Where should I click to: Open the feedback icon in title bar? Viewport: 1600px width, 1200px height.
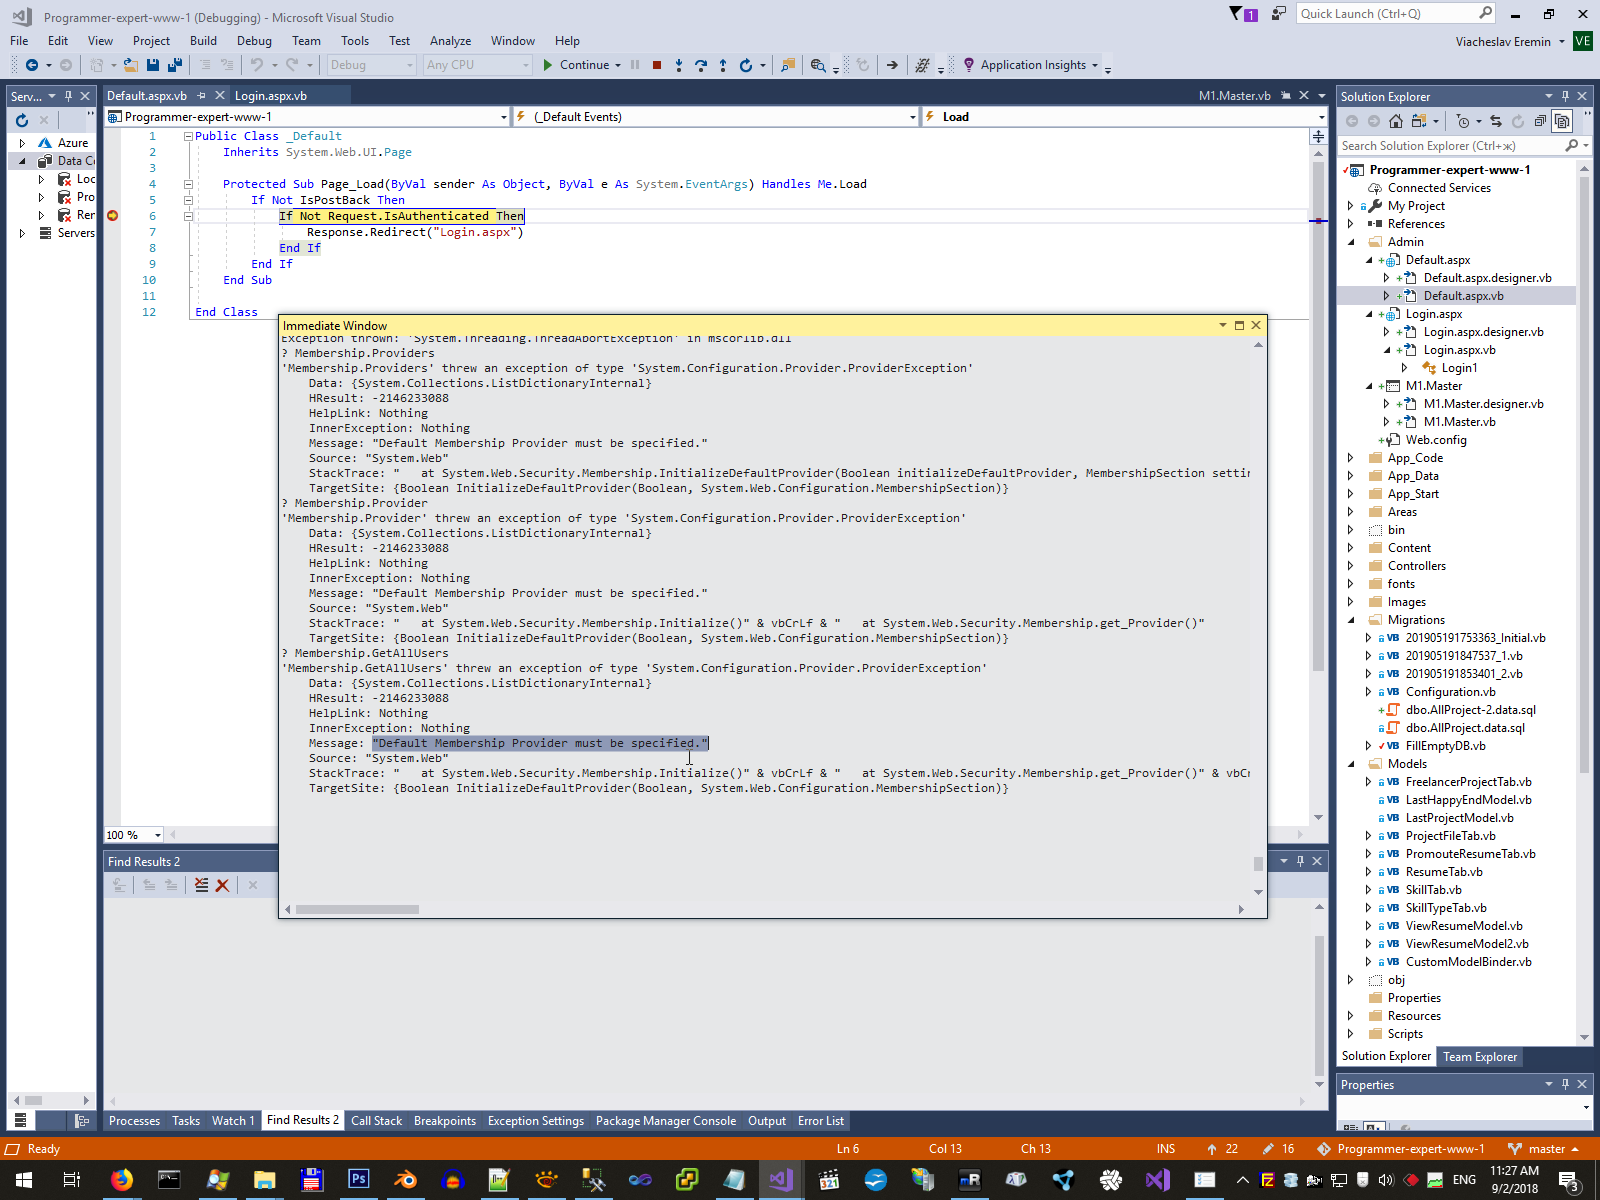[x=1279, y=14]
